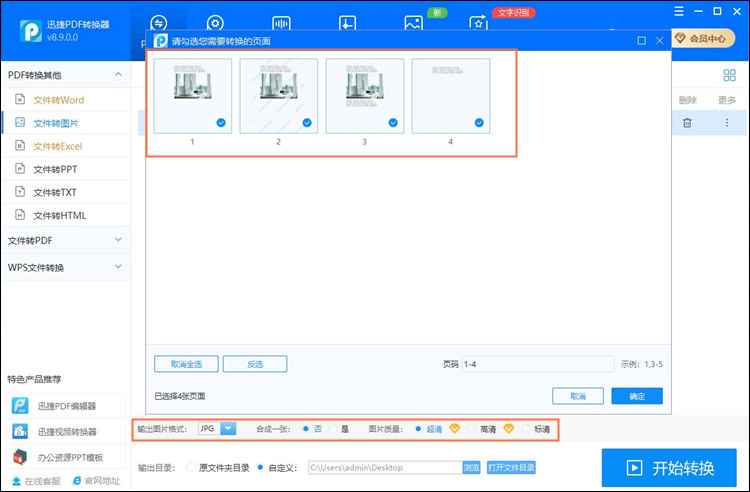Open the 文字识别 starred toolbar icon
This screenshot has height=492, width=750.
pos(478,23)
